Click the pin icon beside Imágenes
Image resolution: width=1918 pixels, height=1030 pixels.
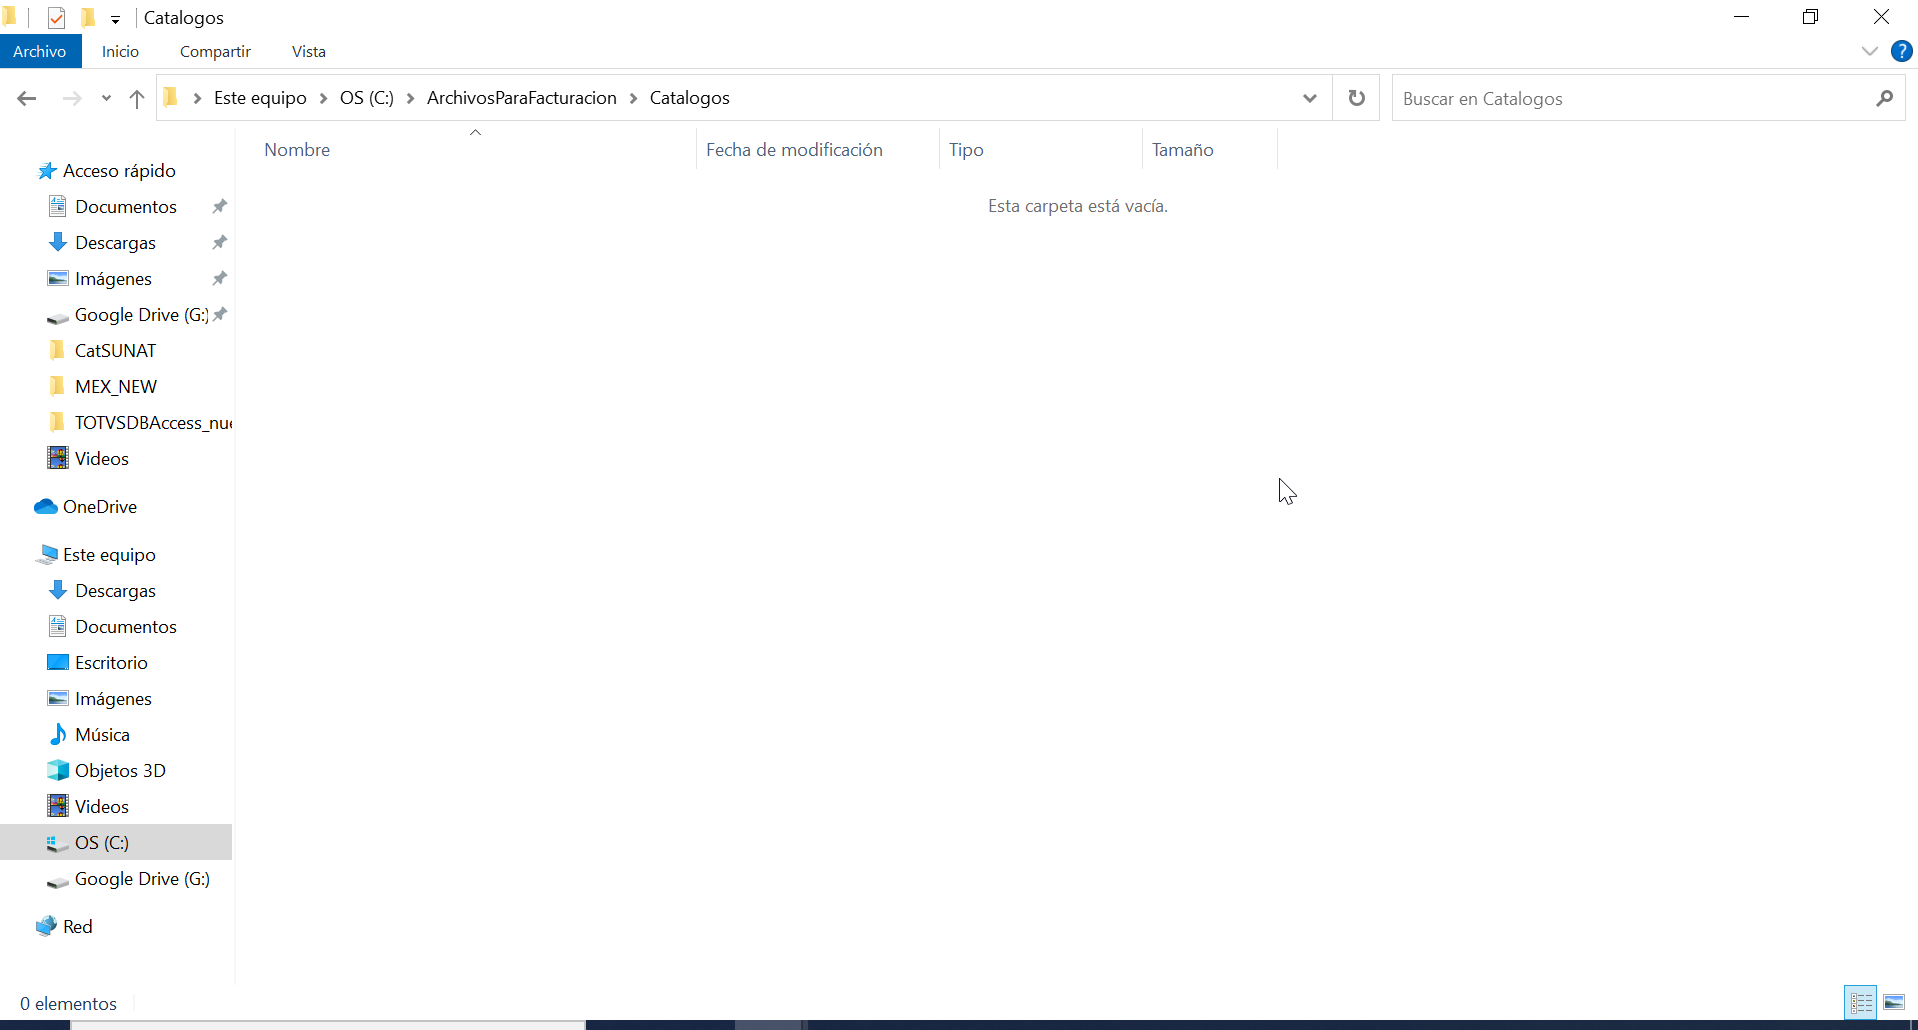[219, 278]
